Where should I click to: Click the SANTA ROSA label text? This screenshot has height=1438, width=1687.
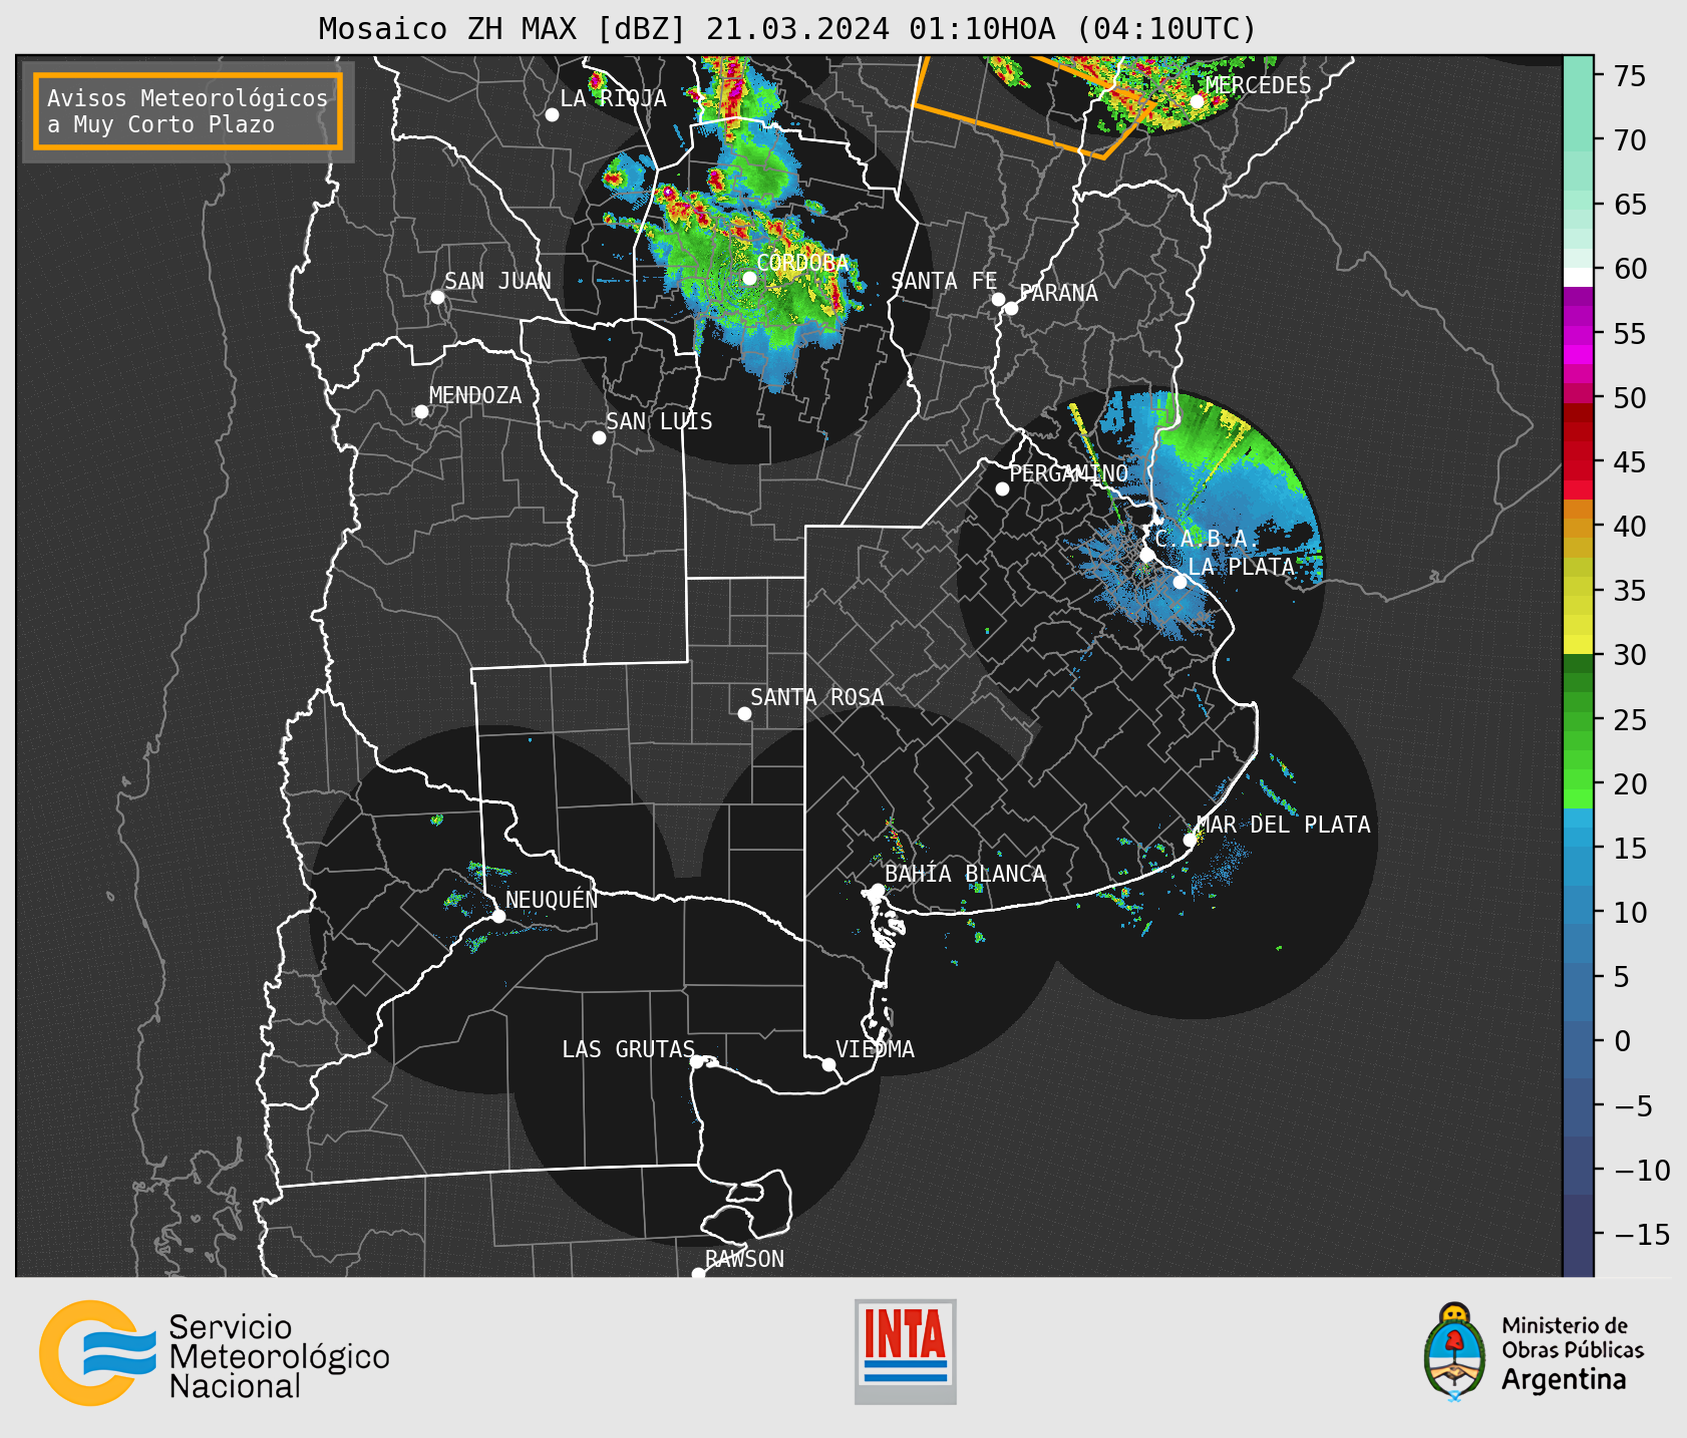click(817, 697)
